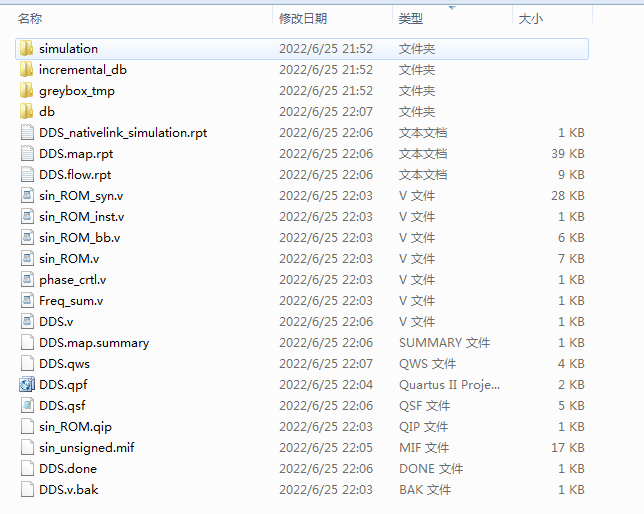Select the file name sin_ROM_bb.v
The image size is (644, 514).
coord(80,237)
